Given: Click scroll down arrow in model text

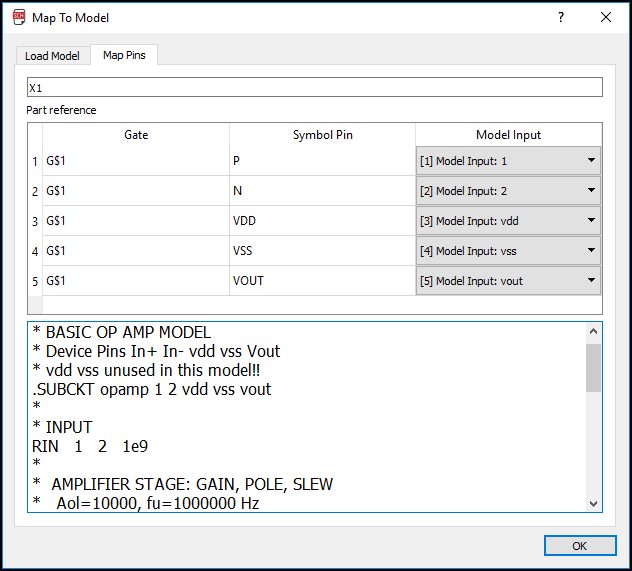Looking at the screenshot, I should click(x=593, y=504).
